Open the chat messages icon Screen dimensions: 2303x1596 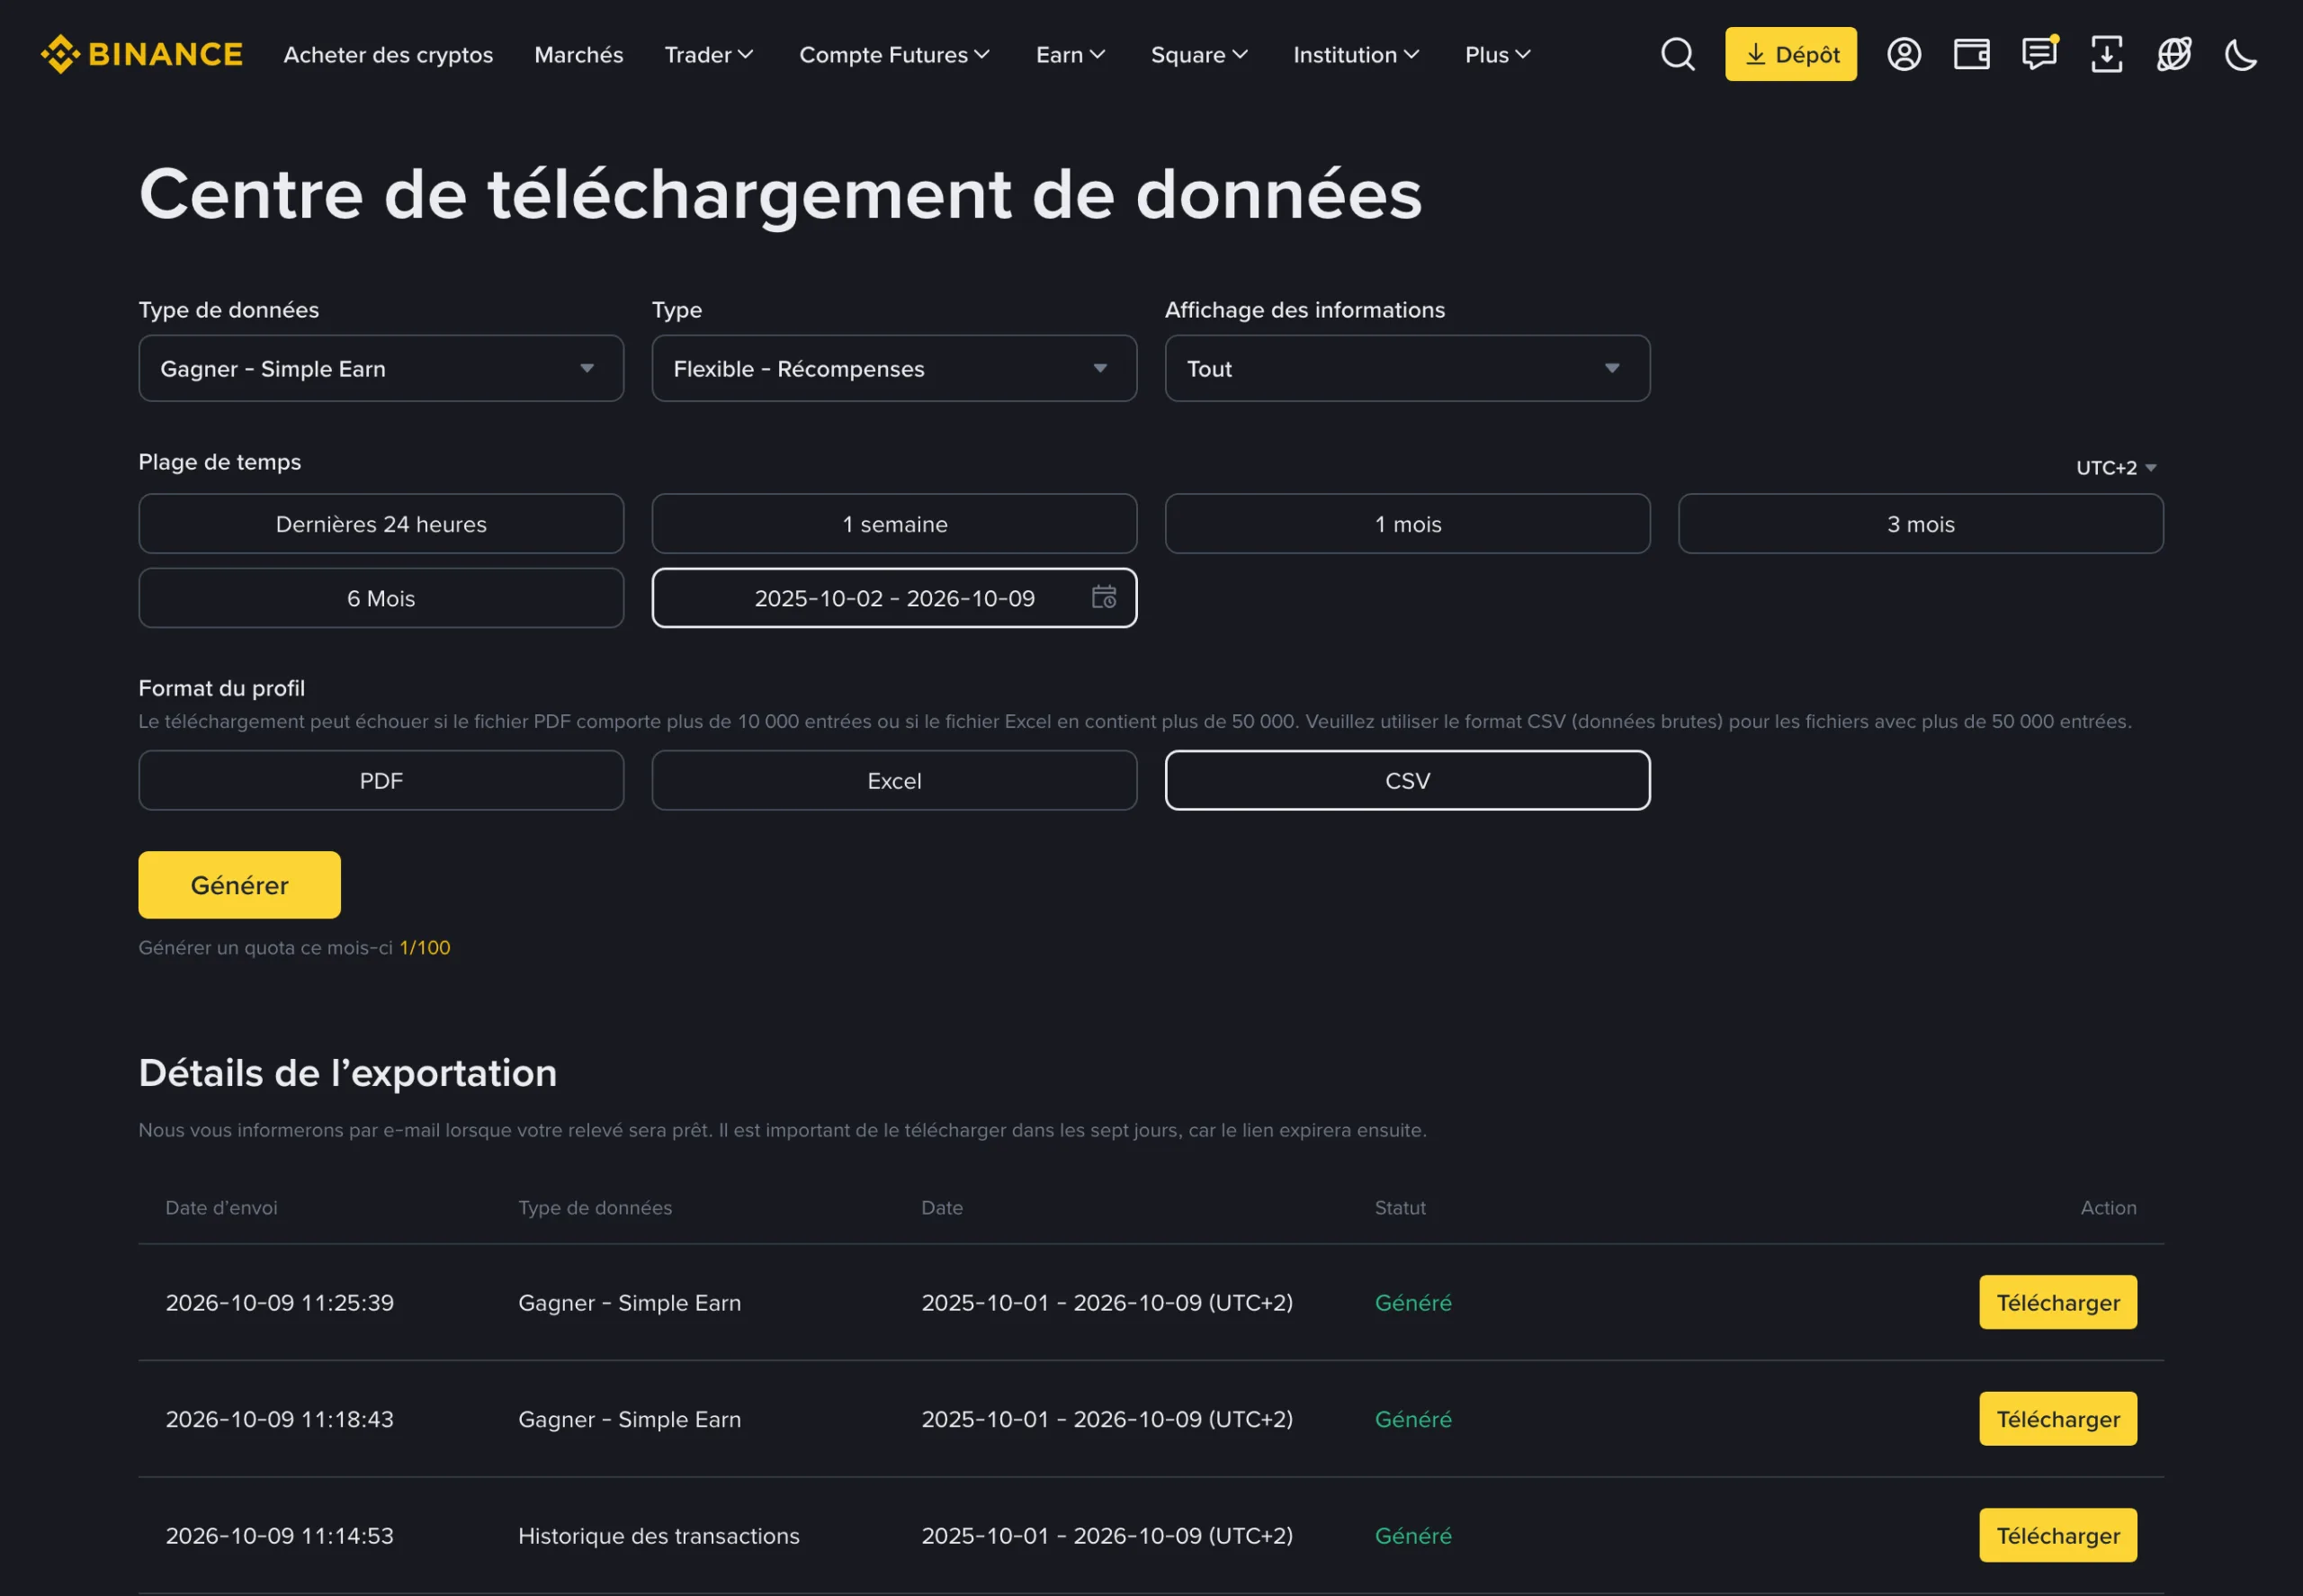coord(2039,53)
